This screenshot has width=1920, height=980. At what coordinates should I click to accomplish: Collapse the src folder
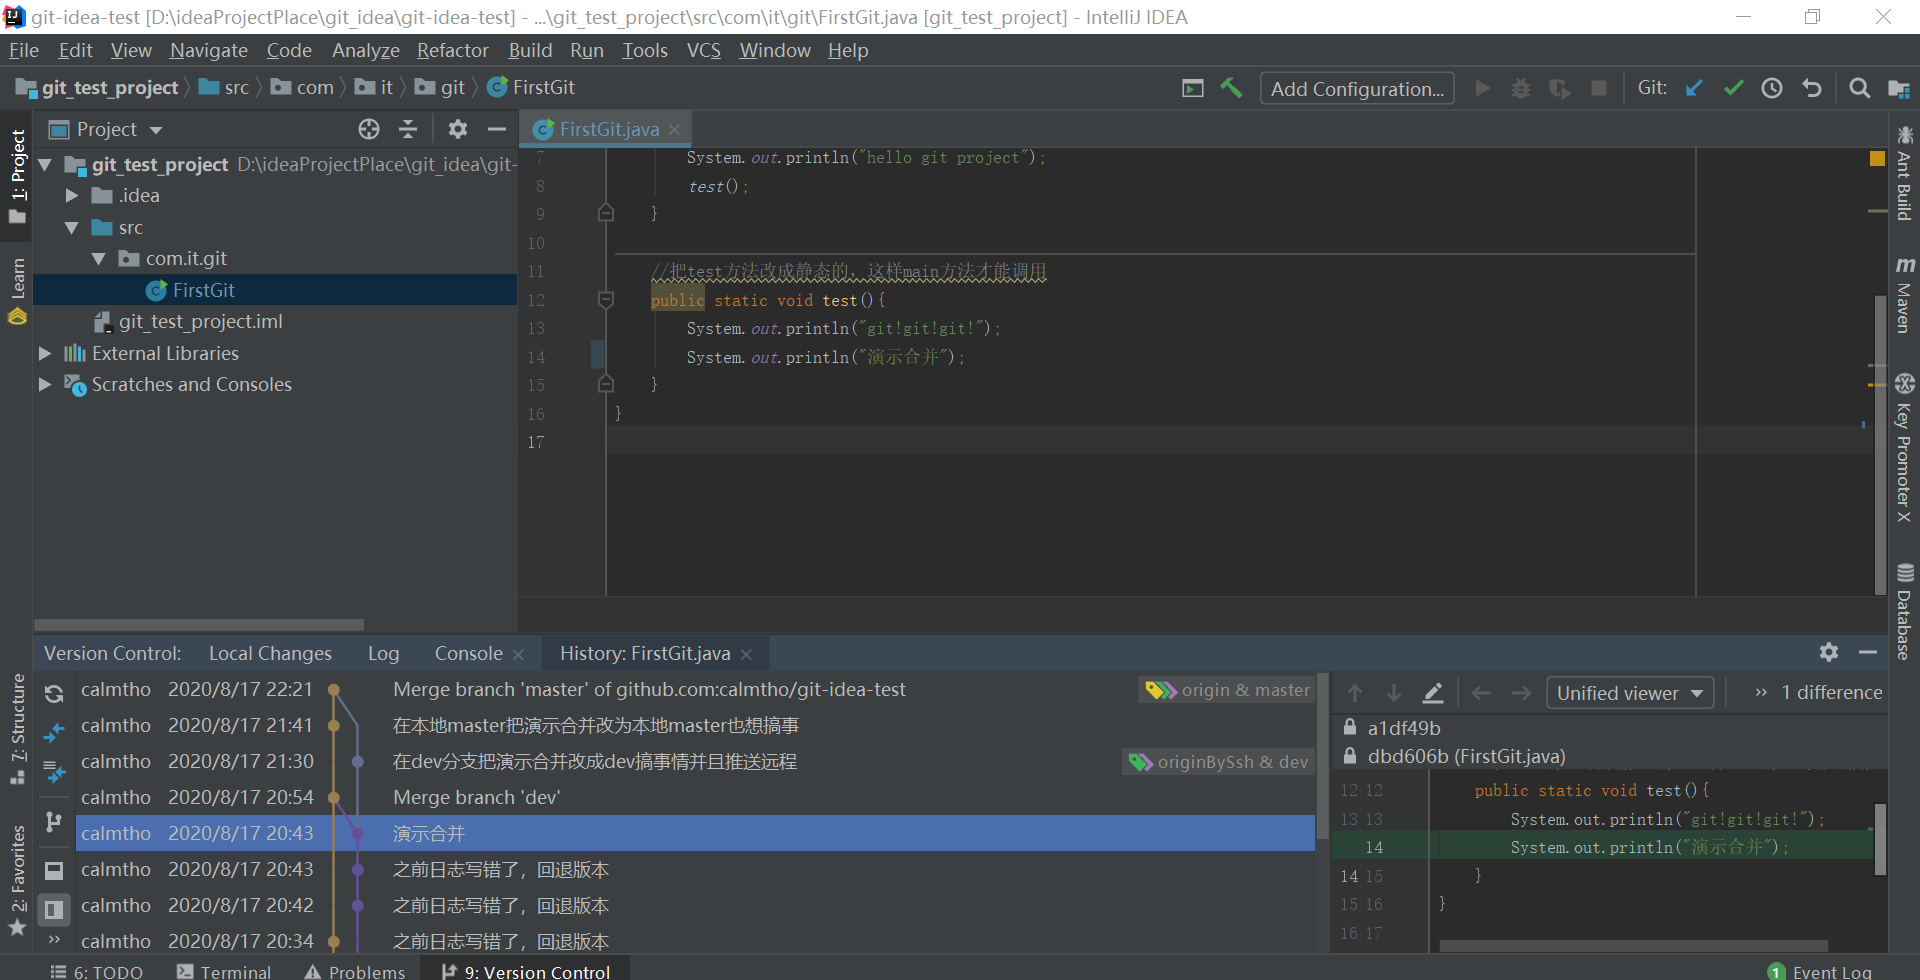tap(71, 228)
